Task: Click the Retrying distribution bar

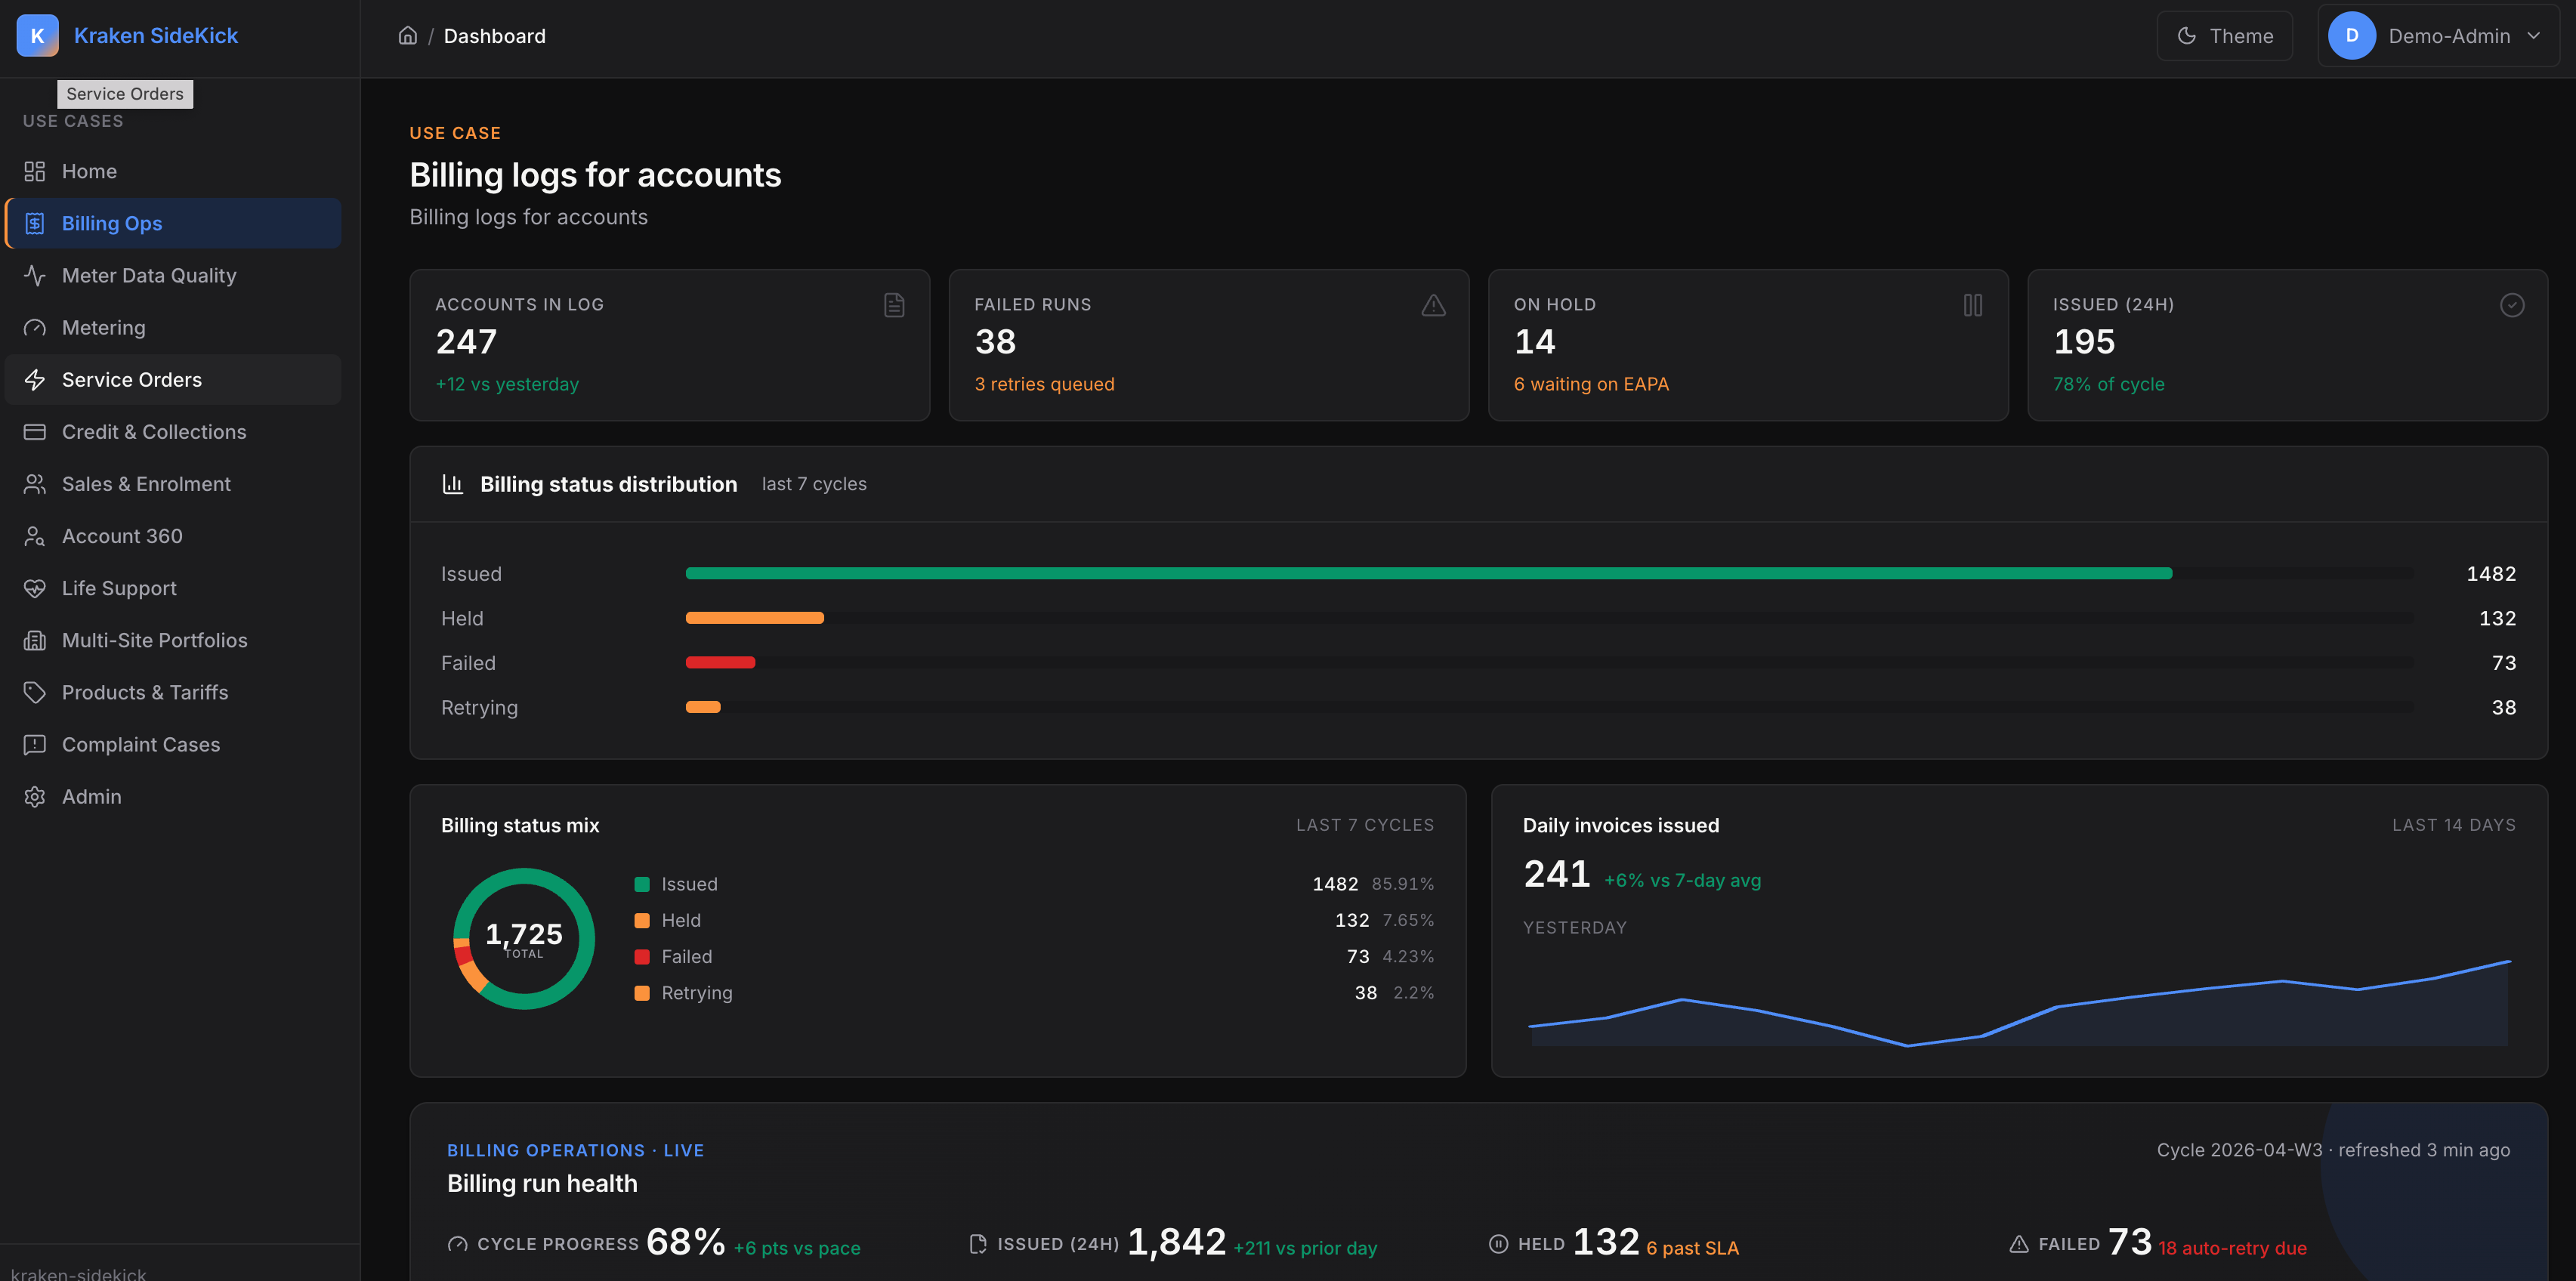Action: tap(703, 707)
